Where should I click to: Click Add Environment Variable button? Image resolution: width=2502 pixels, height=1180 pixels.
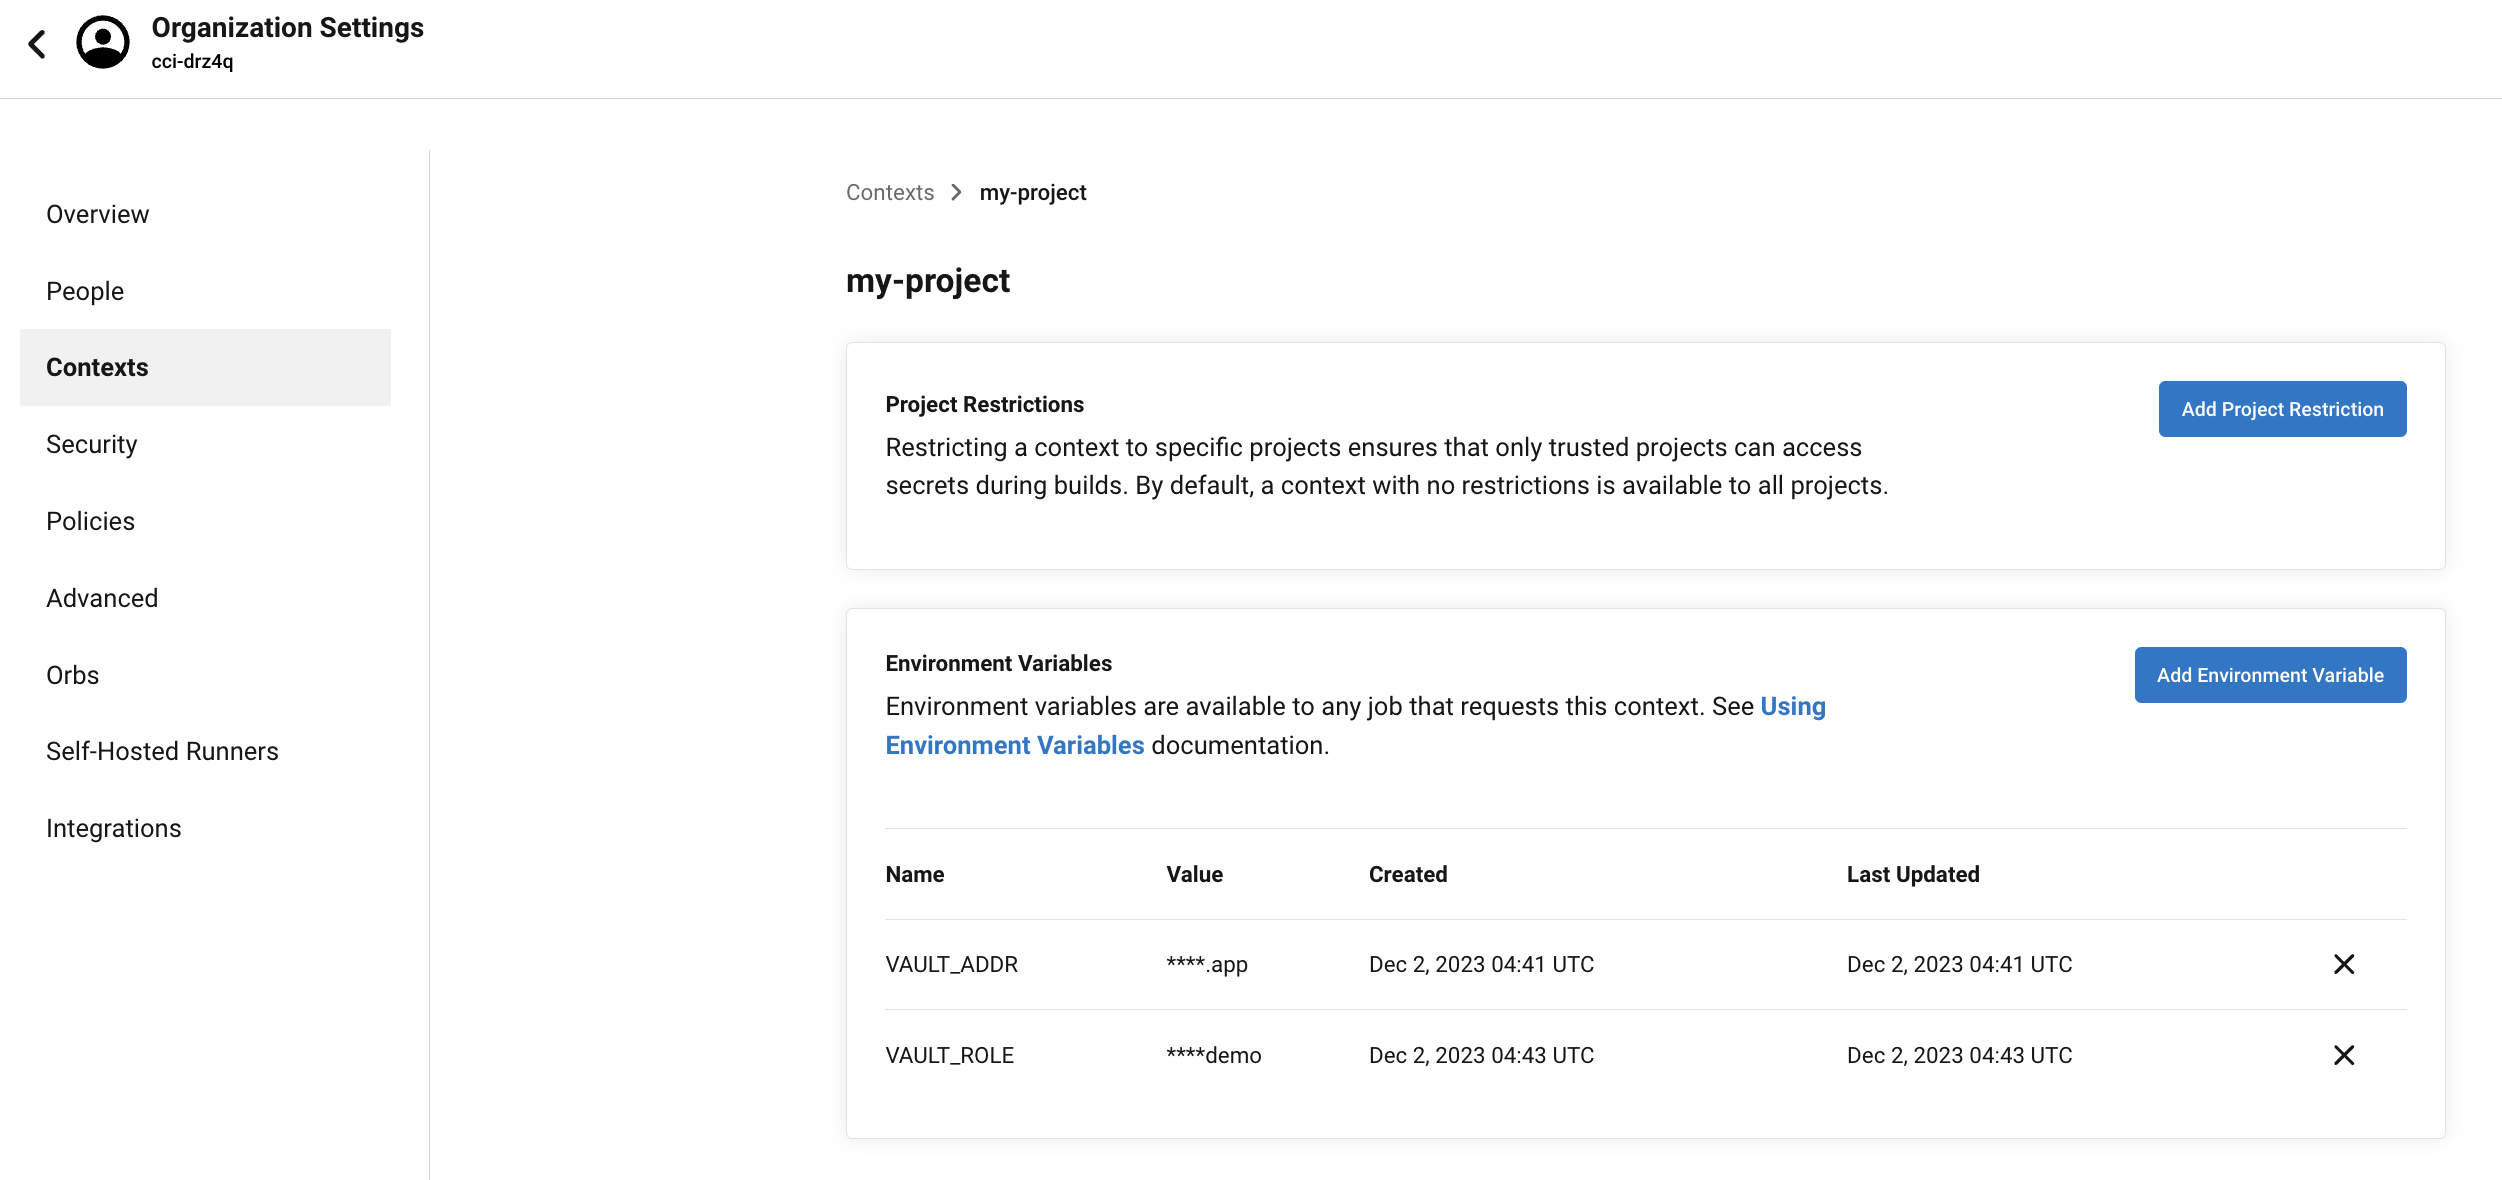coord(2269,675)
